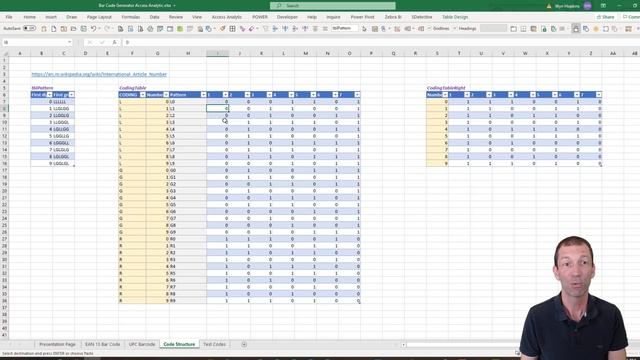Open Number filter dropdown in CodingTableRight
This screenshot has width=640, height=360.
(x=445, y=95)
